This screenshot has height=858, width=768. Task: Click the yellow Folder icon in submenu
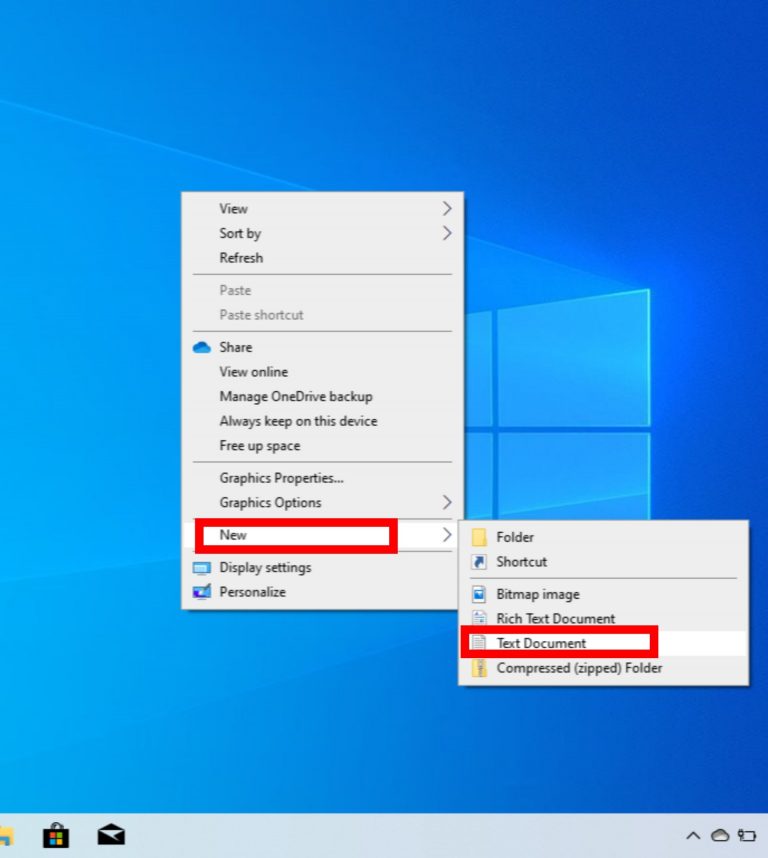pos(479,537)
